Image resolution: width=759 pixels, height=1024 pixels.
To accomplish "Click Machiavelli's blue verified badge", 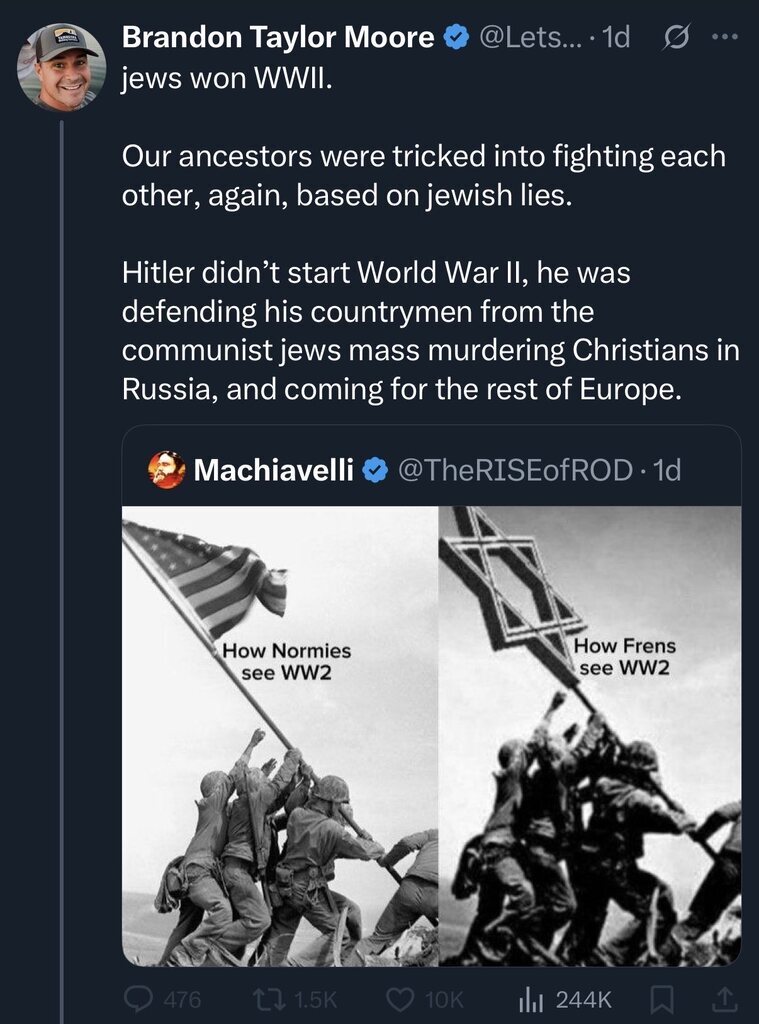I will tap(375, 469).
